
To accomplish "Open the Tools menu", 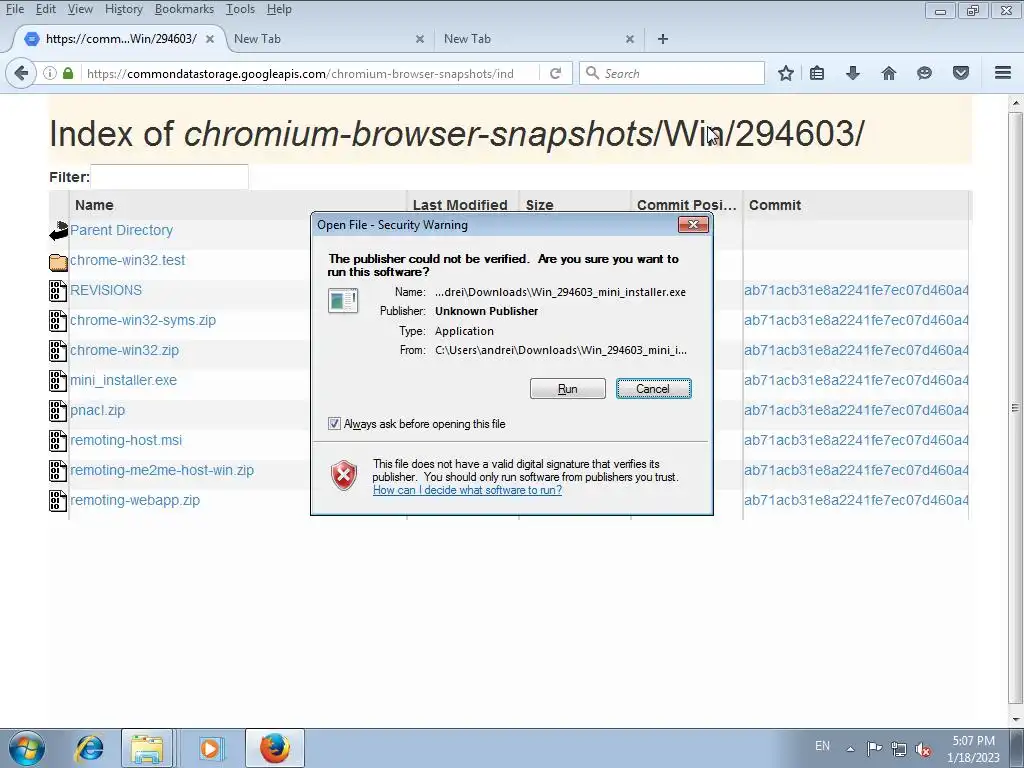I will 240,9.
